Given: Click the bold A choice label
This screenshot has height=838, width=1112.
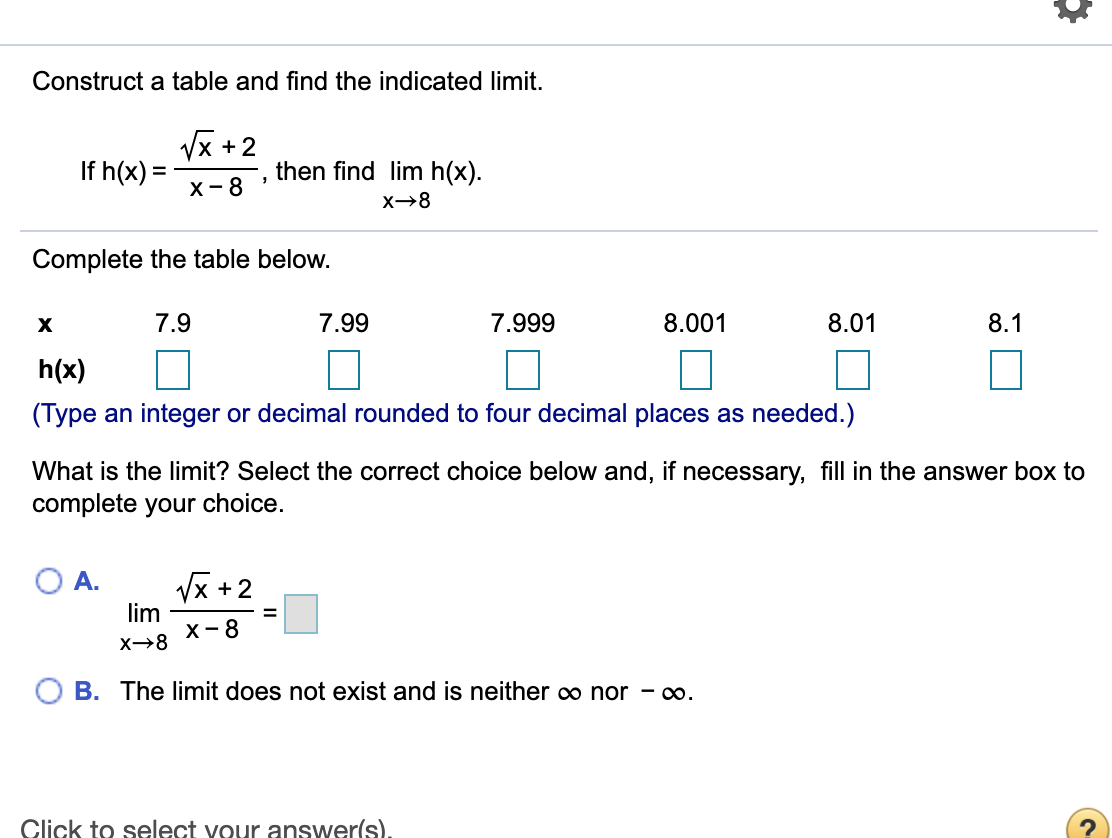Looking at the screenshot, I should 86,581.
